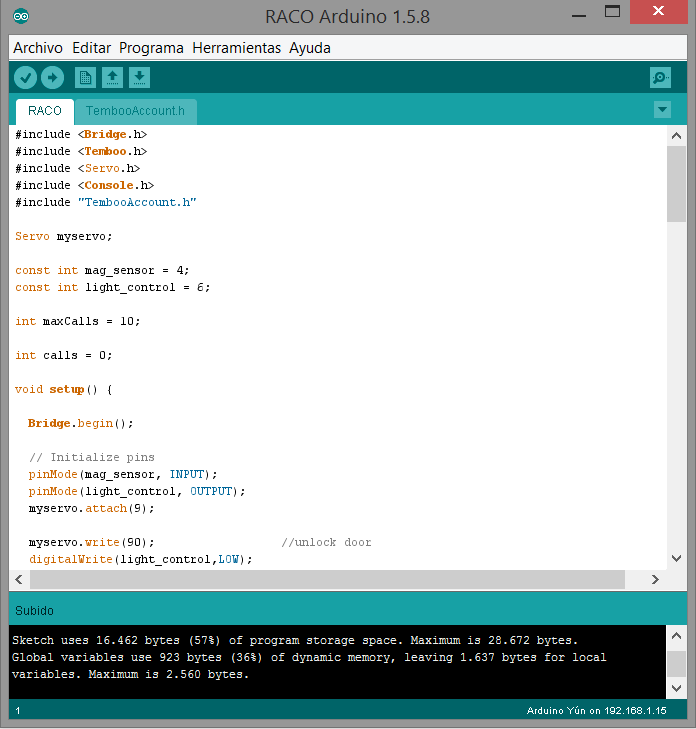Click the console scroll-down arrow

676,688
